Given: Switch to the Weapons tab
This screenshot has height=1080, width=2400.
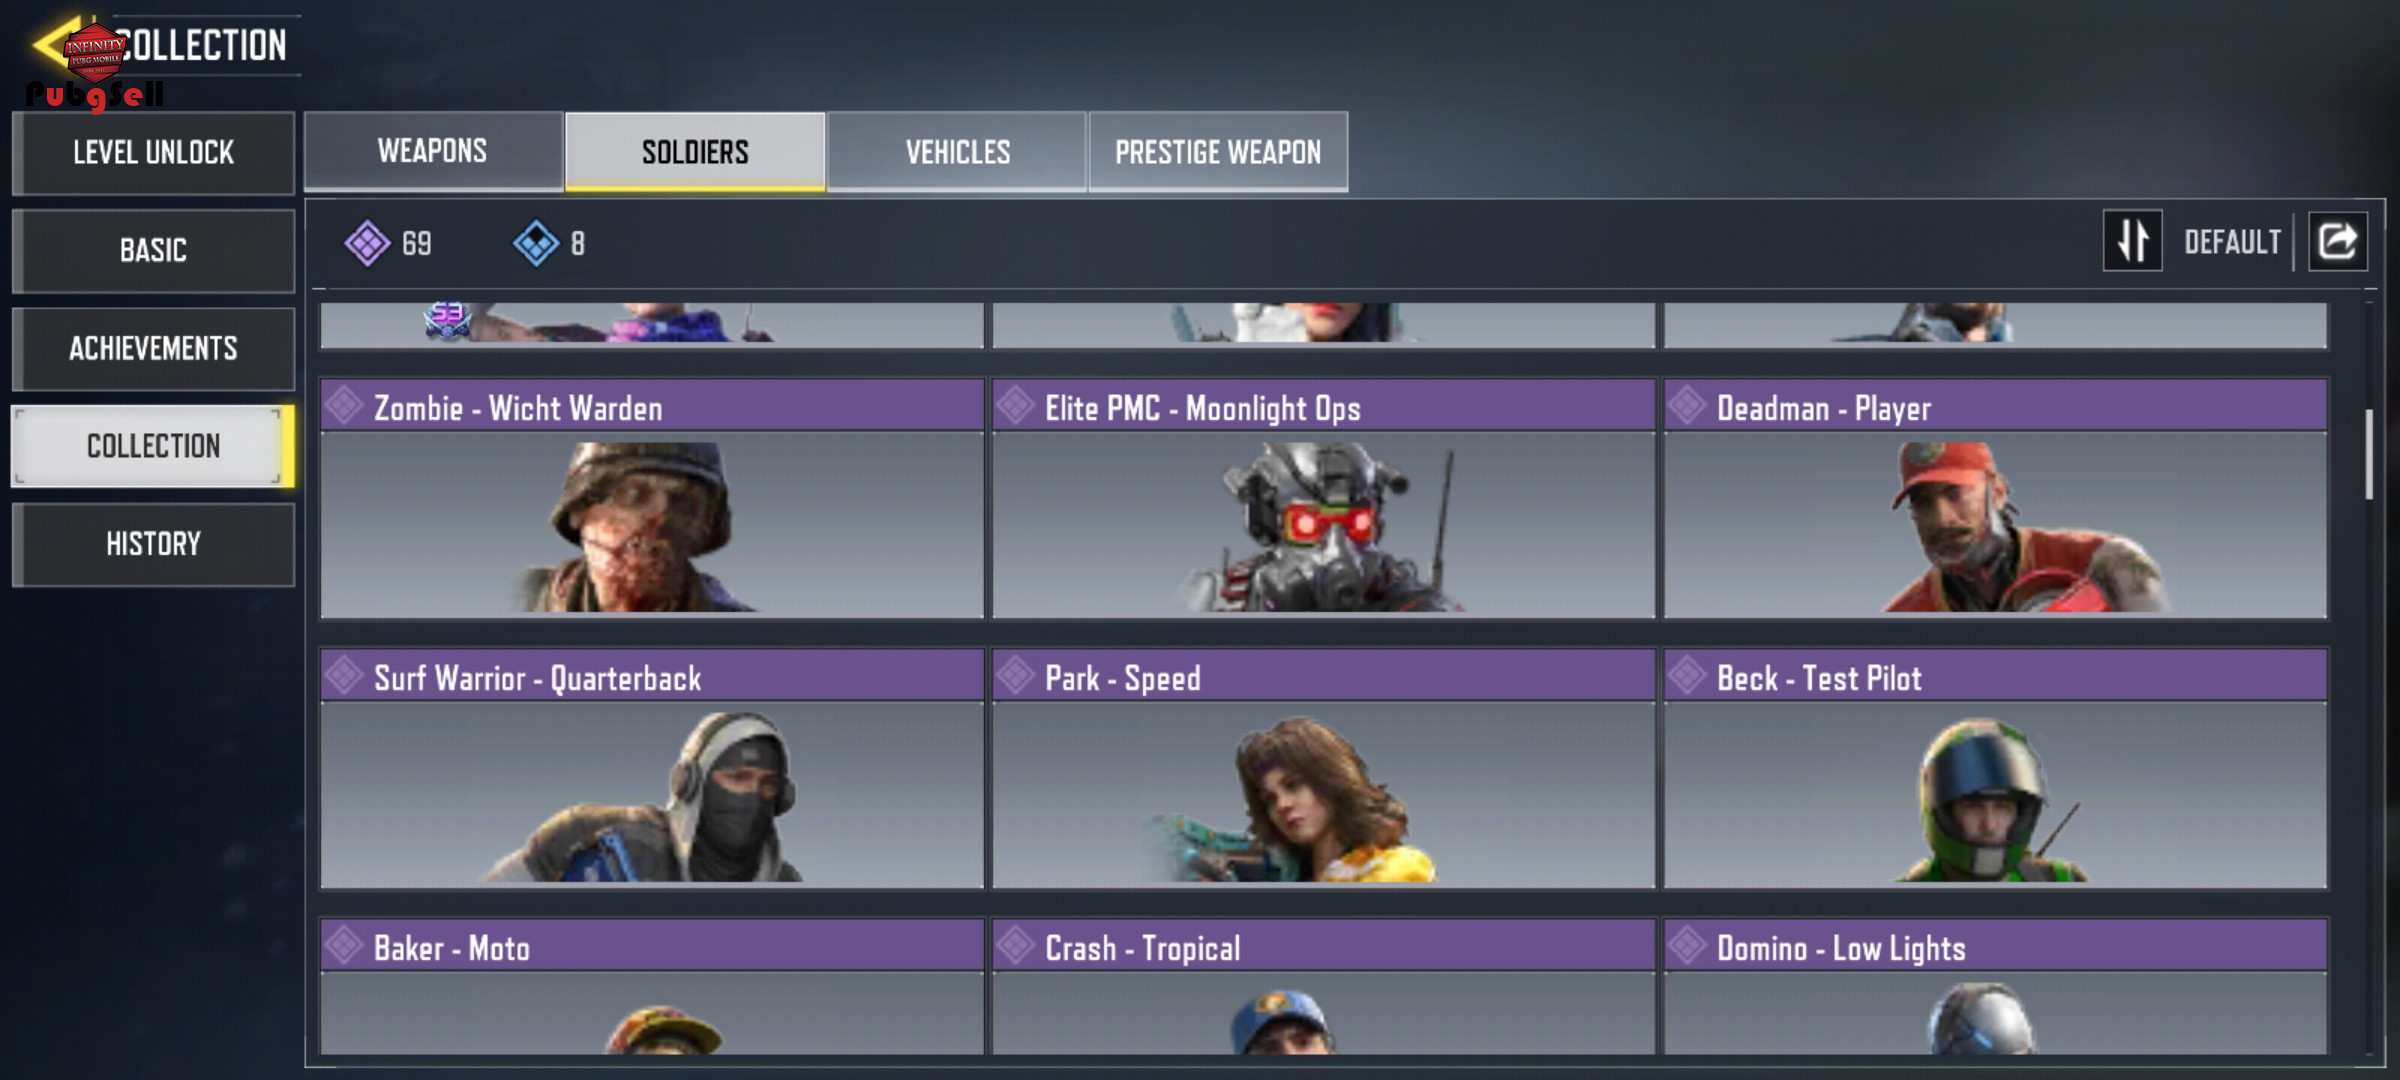Looking at the screenshot, I should [x=433, y=151].
